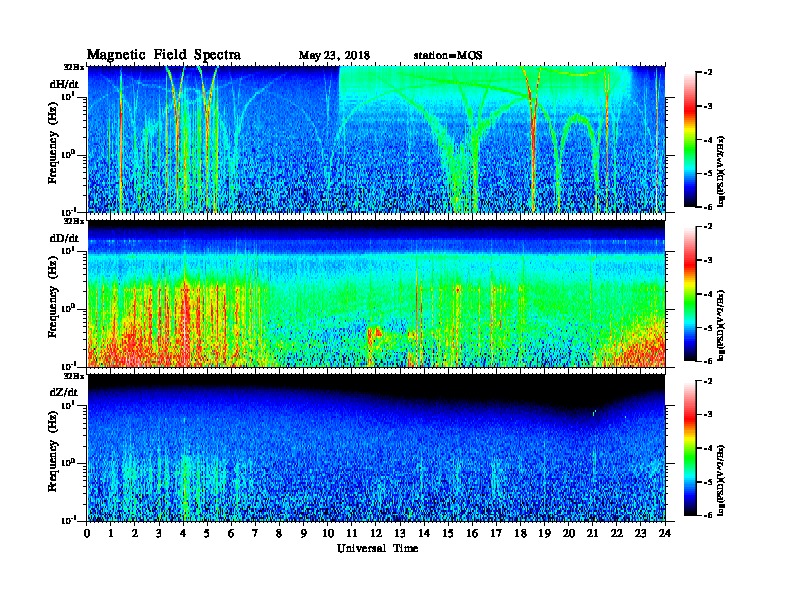Click the dZ/dt spectrogram plot
792x612 pixels.
click(x=376, y=448)
